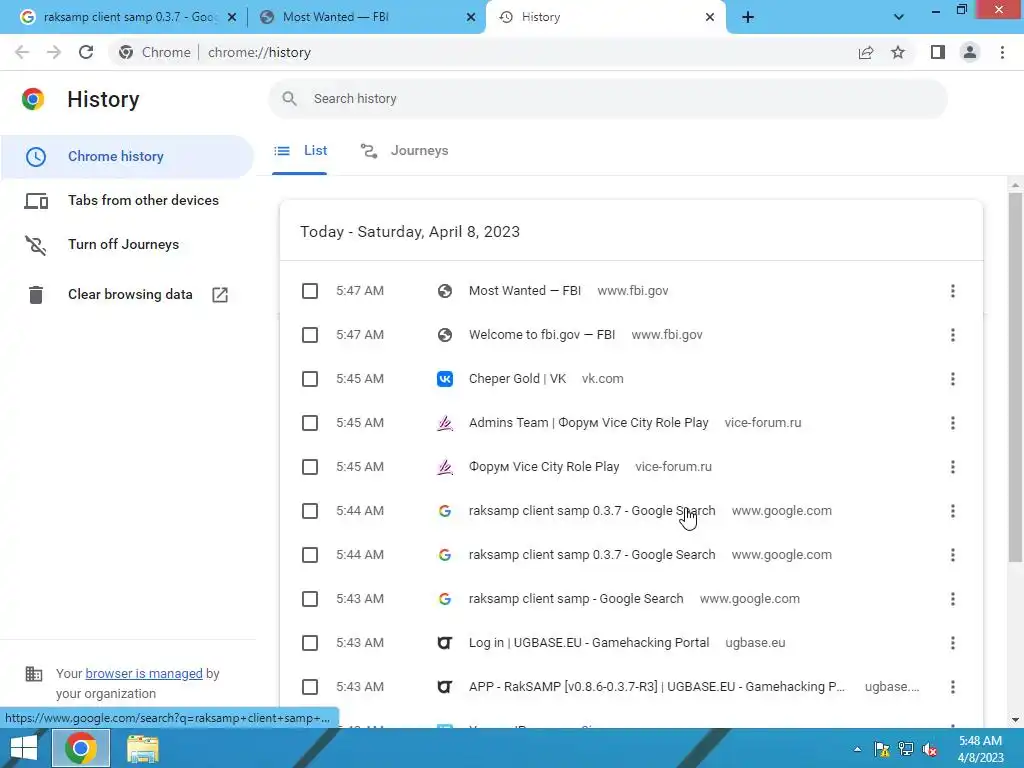Open the profile avatar menu
Viewport: 1024px width, 768px height.
tap(970, 52)
